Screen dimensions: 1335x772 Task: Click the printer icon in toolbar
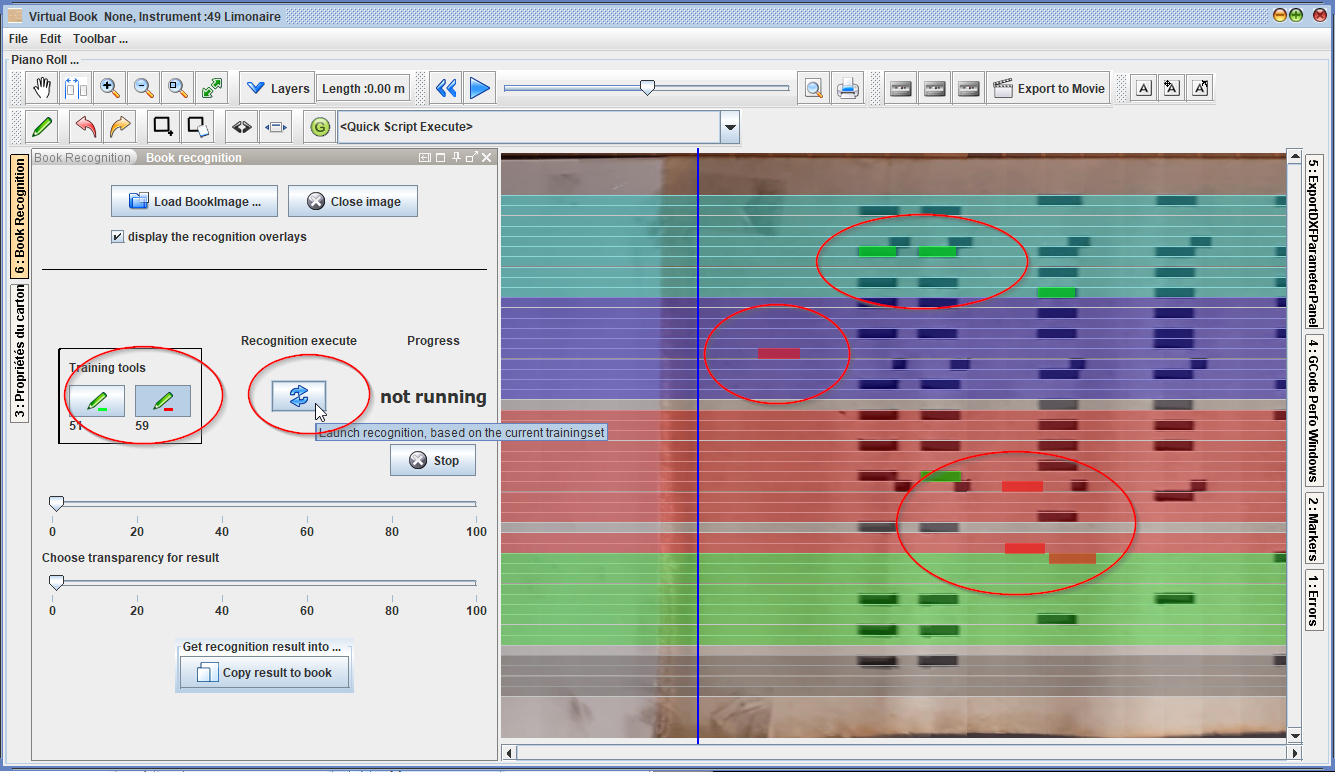(x=848, y=88)
